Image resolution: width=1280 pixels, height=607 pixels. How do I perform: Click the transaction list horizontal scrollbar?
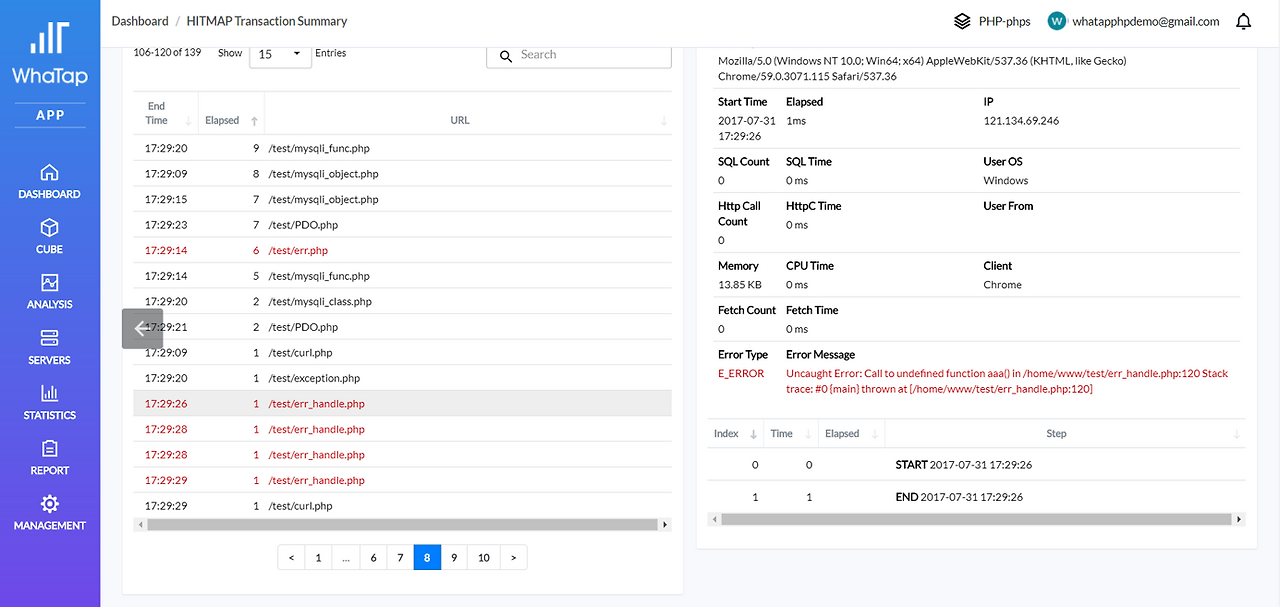tap(402, 524)
